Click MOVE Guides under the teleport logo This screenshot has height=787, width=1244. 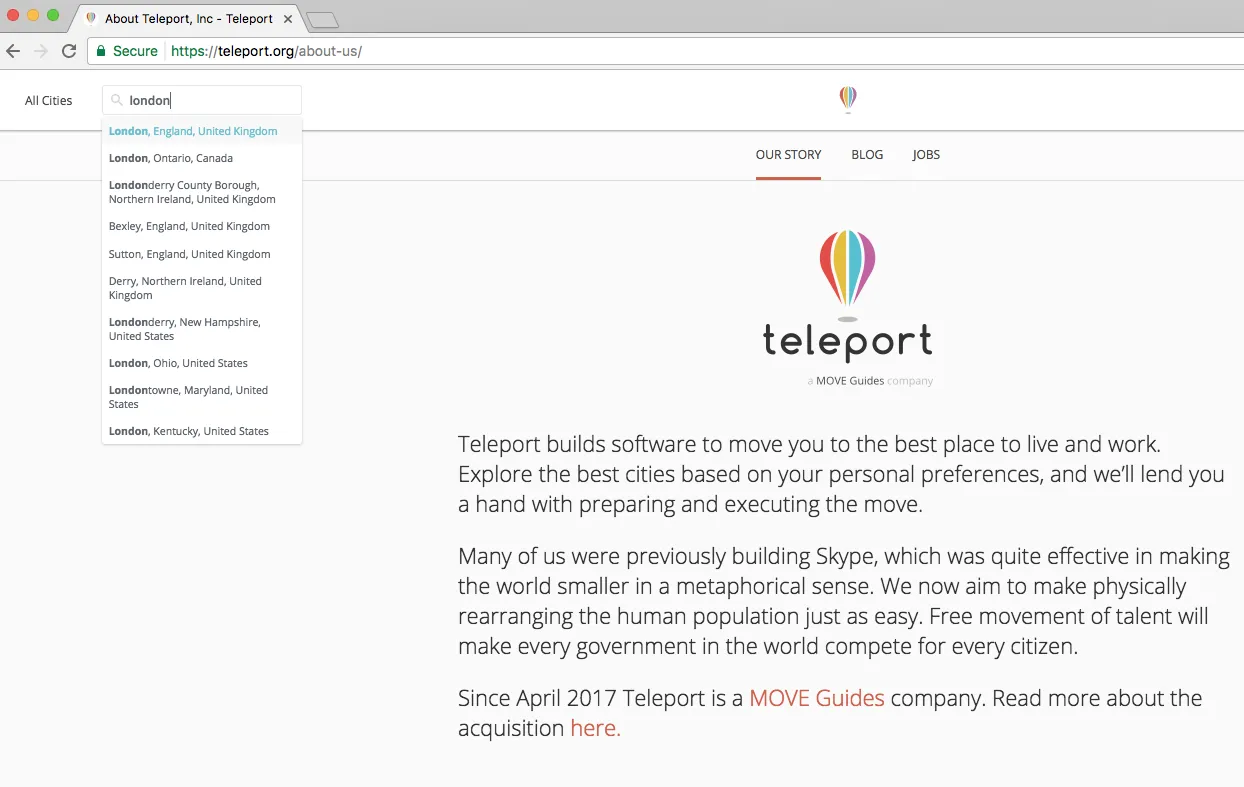[850, 381]
